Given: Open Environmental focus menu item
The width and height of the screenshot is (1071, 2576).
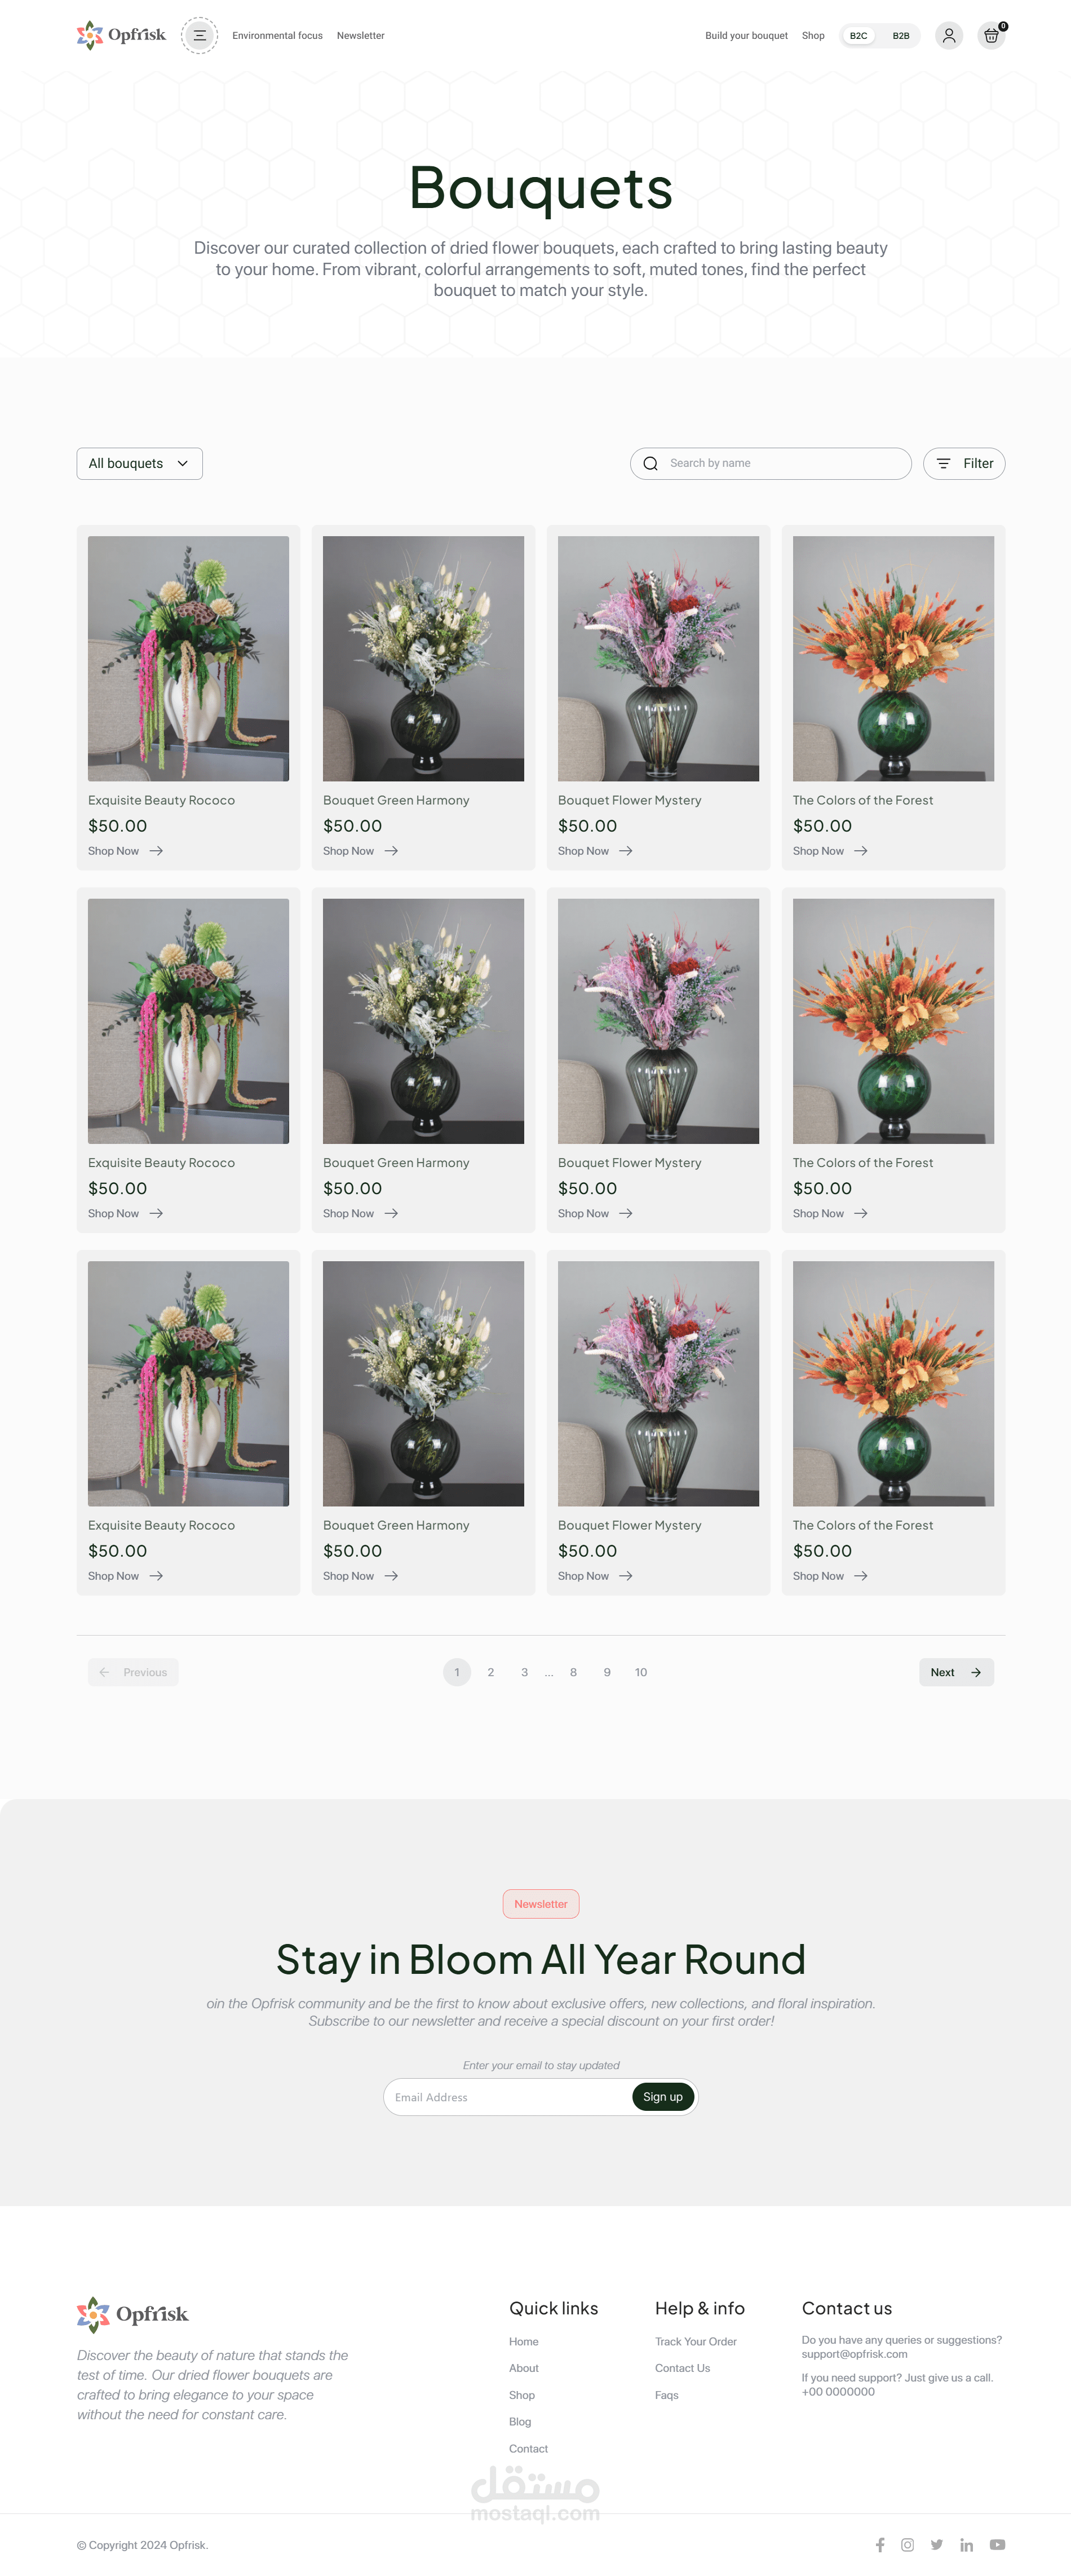Looking at the screenshot, I should 277,35.
